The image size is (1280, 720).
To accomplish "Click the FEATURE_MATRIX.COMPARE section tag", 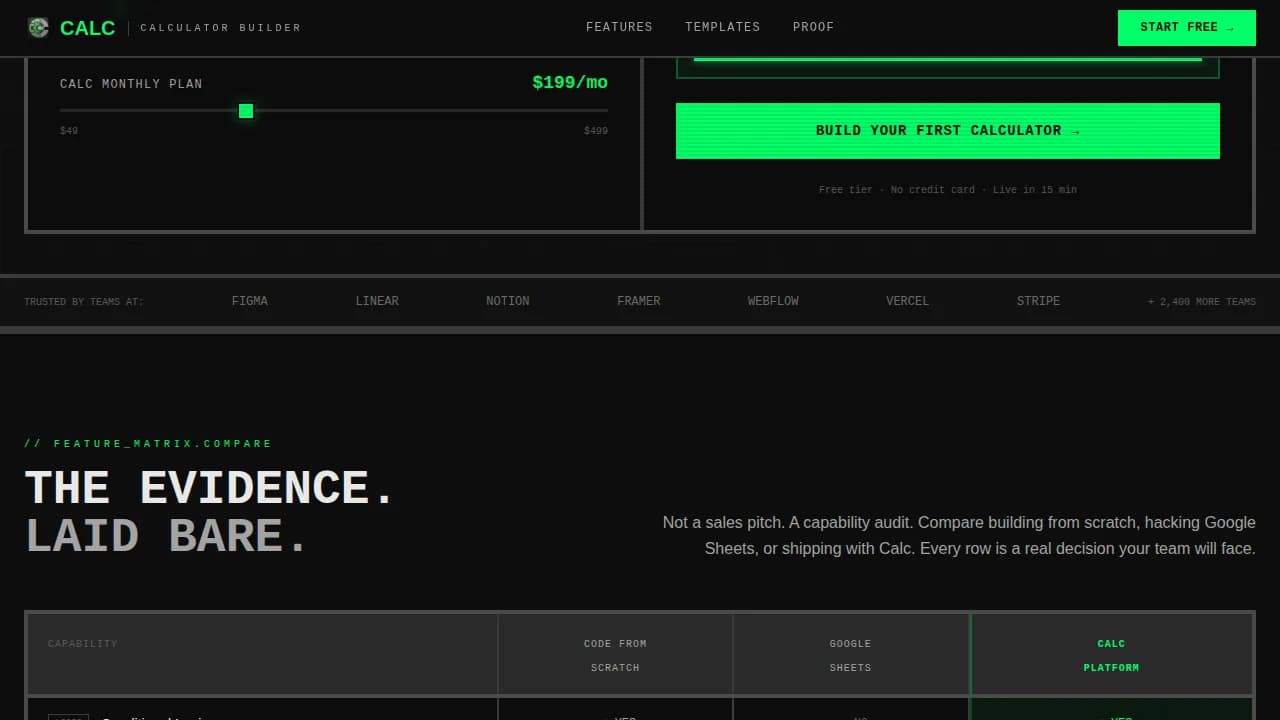I will pyautogui.click(x=148, y=443).
